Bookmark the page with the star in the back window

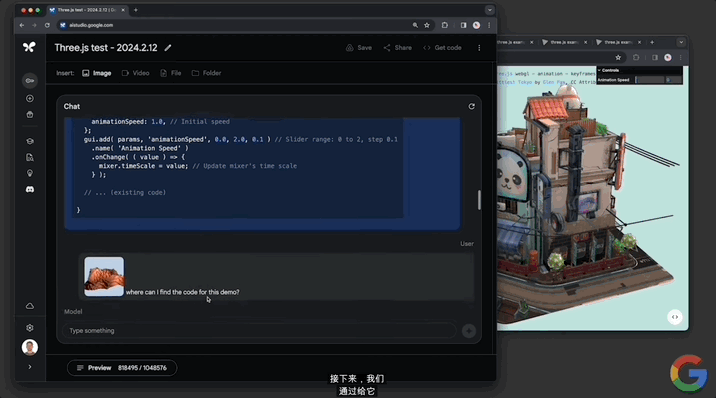pos(618,58)
